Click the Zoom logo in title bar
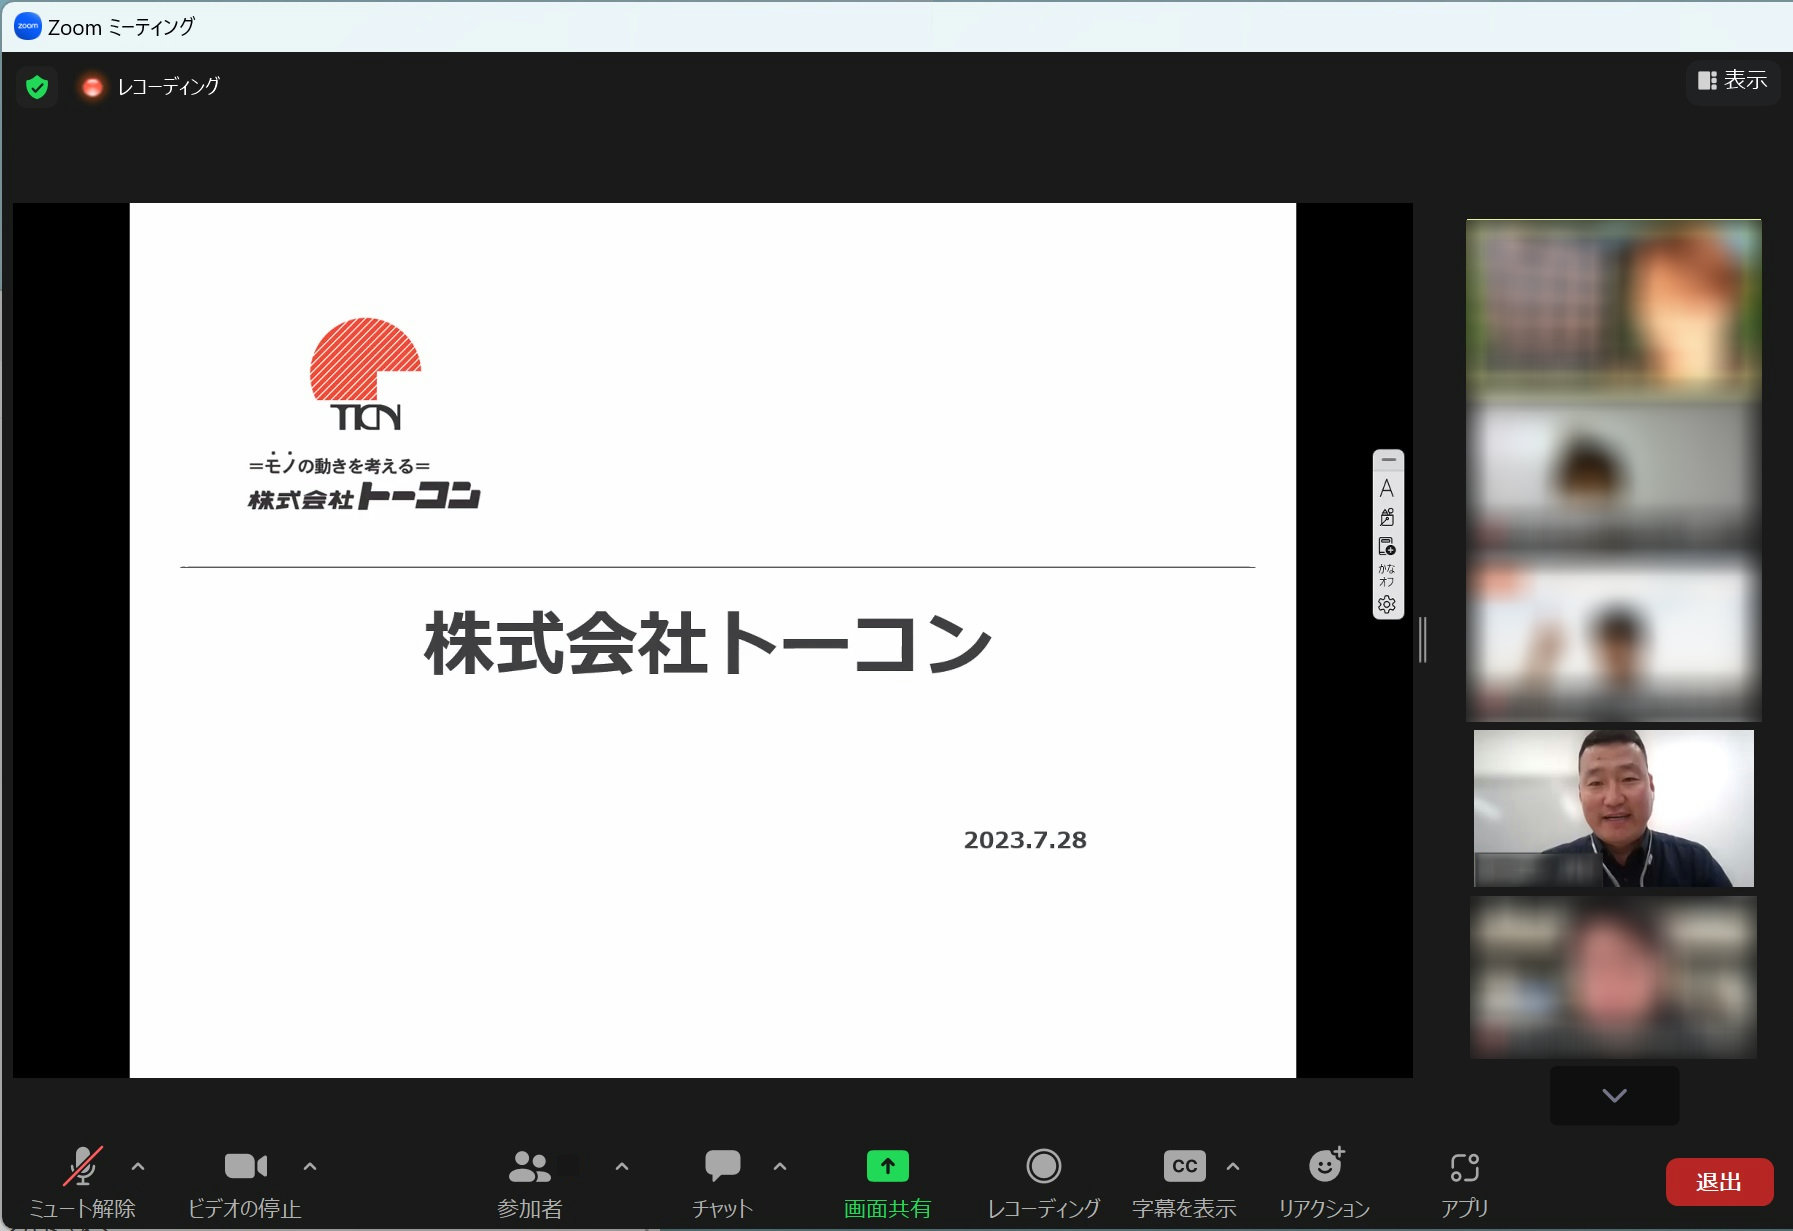This screenshot has width=1793, height=1231. pyautogui.click(x=28, y=27)
